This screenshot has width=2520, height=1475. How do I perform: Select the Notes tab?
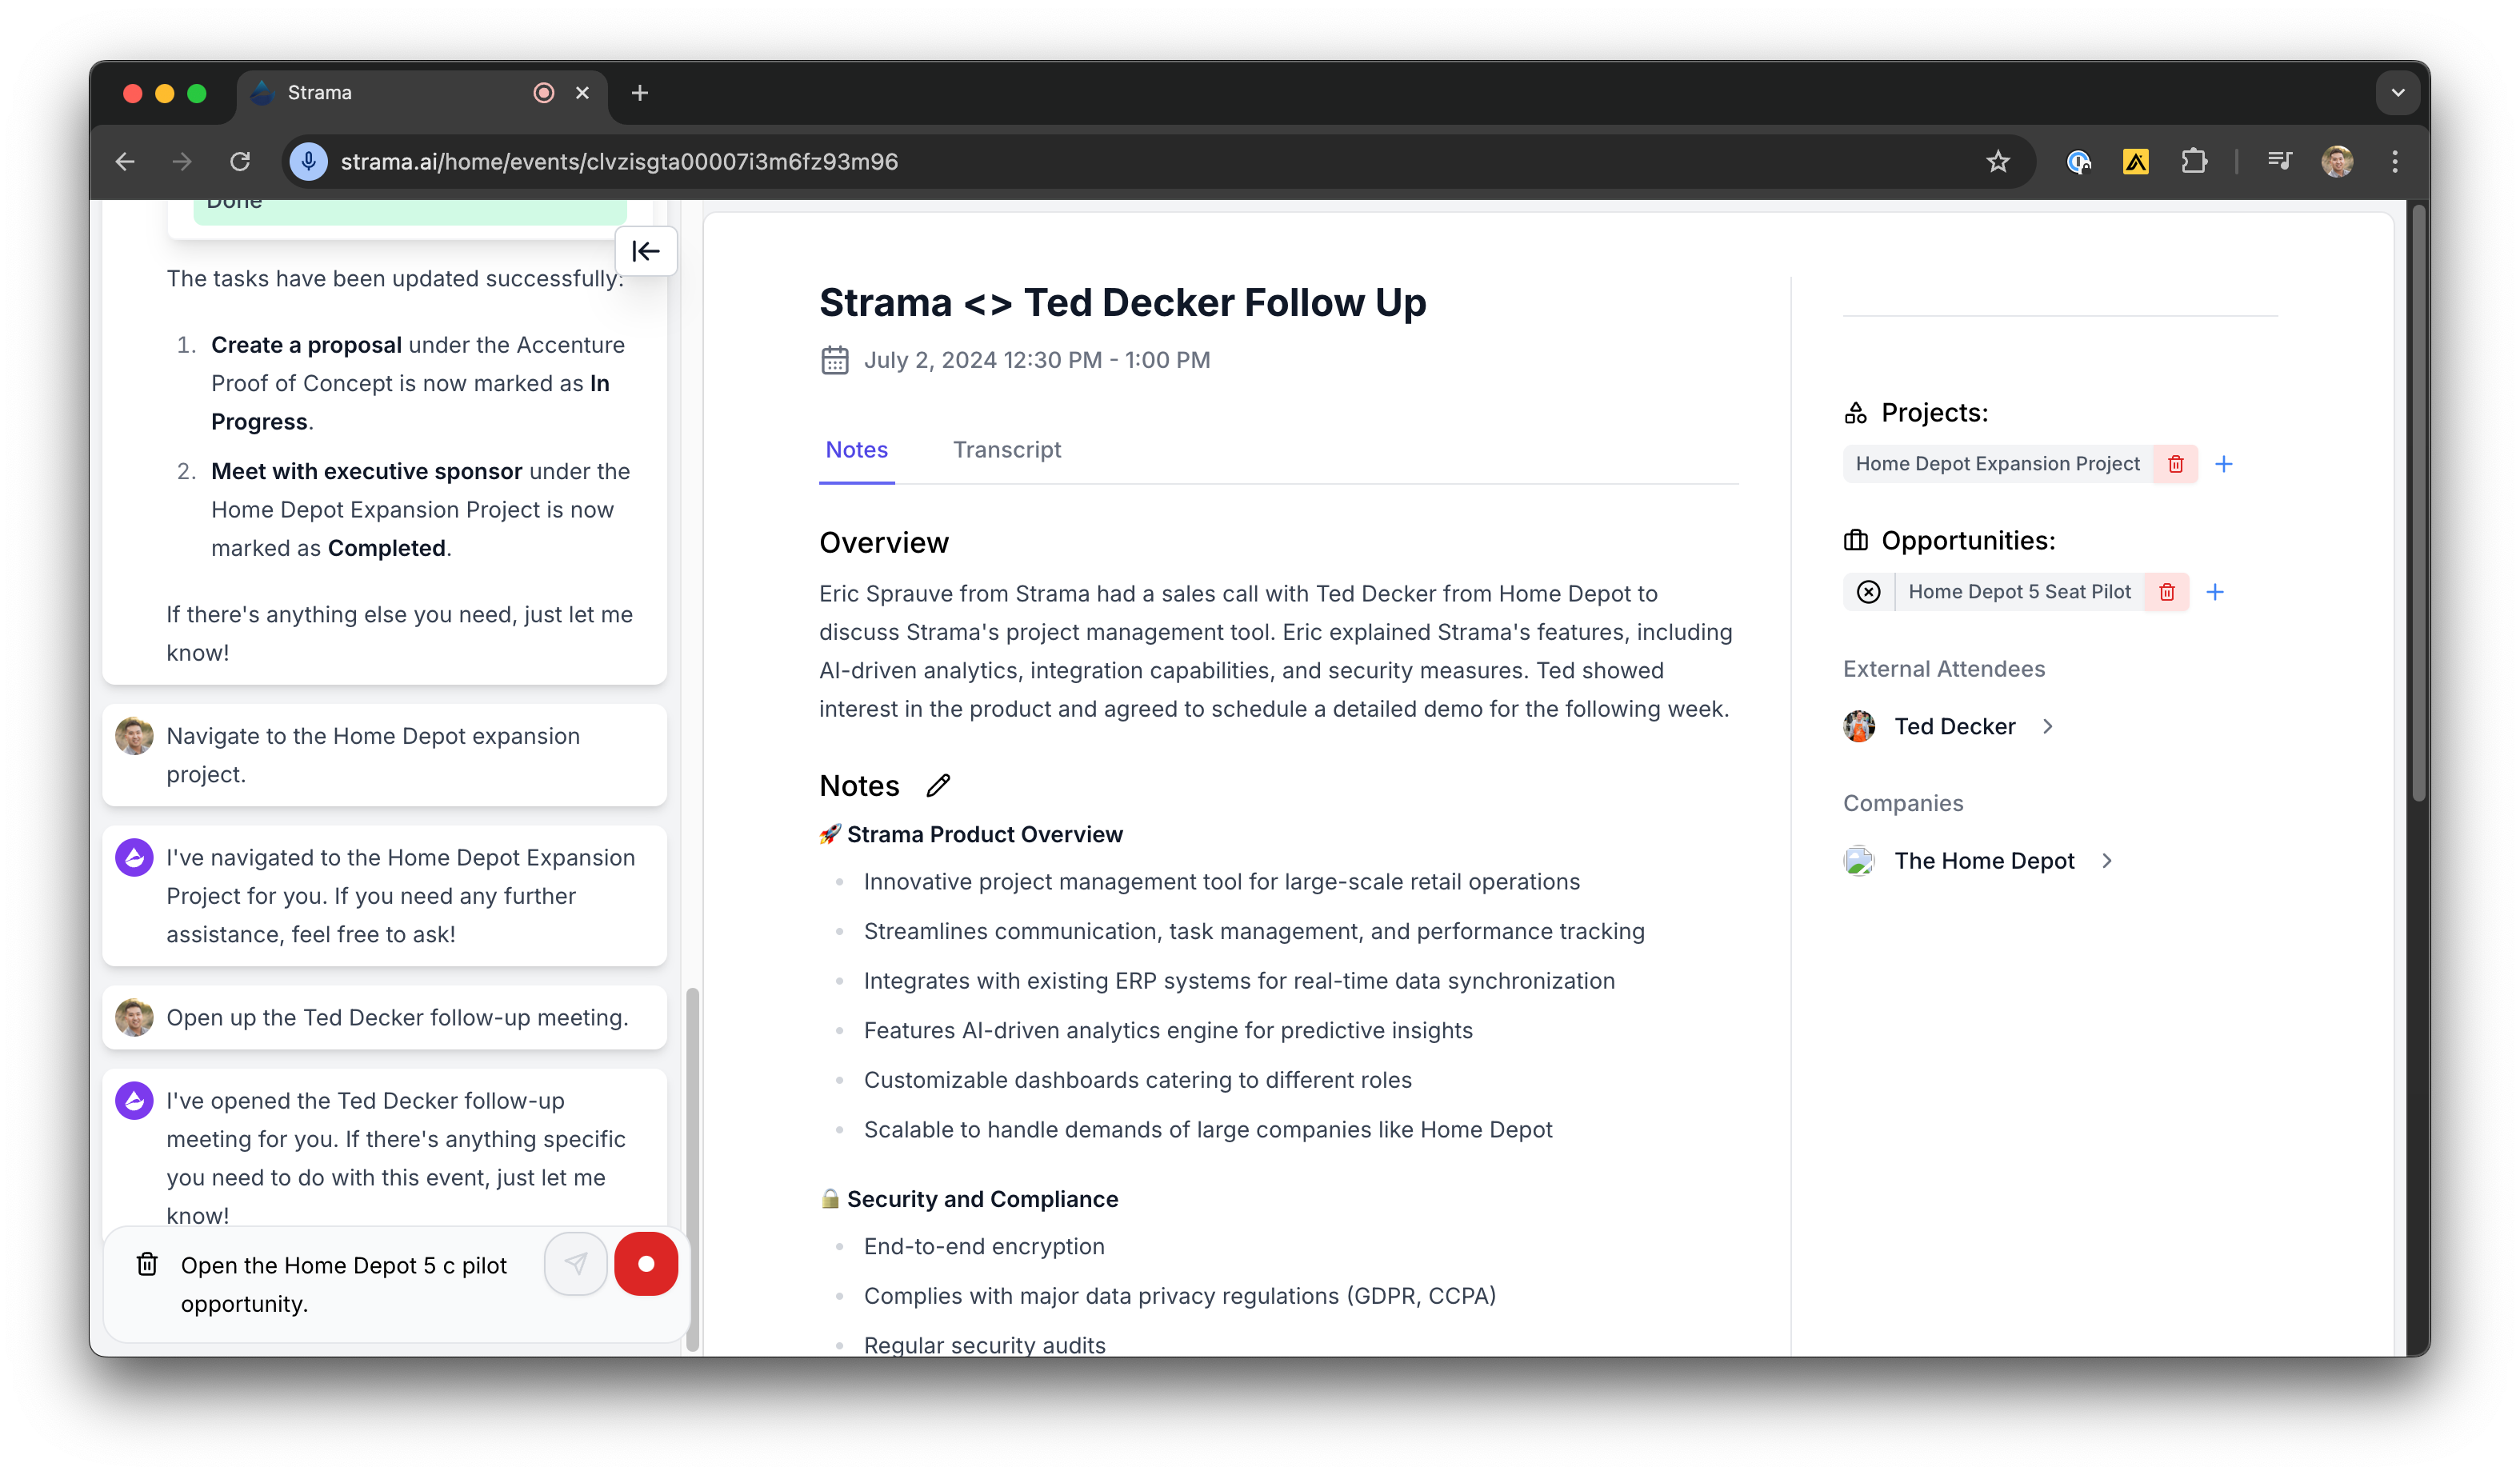click(856, 450)
